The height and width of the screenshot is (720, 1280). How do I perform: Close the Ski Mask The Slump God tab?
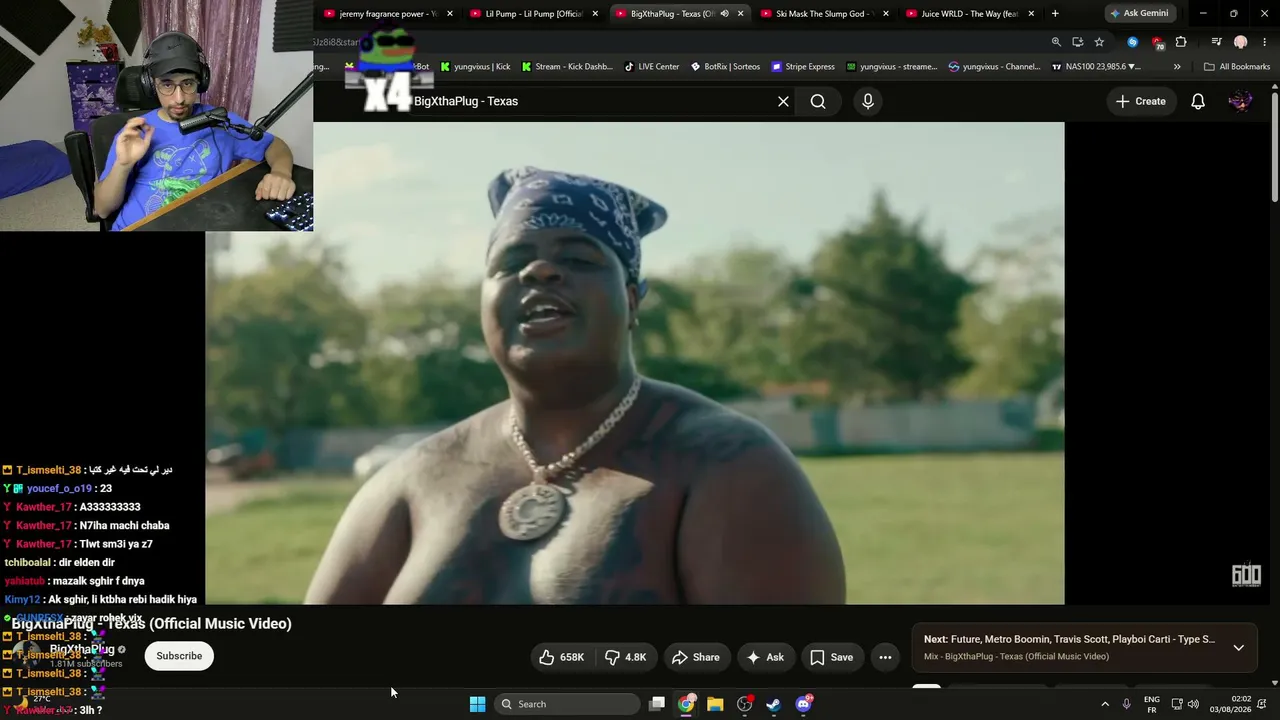pyautogui.click(x=885, y=14)
